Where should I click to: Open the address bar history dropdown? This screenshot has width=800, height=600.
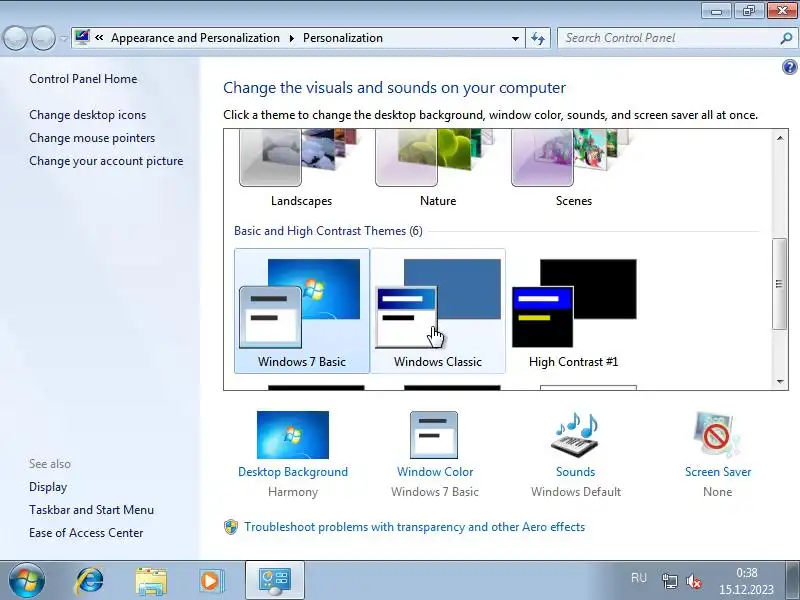click(515, 38)
